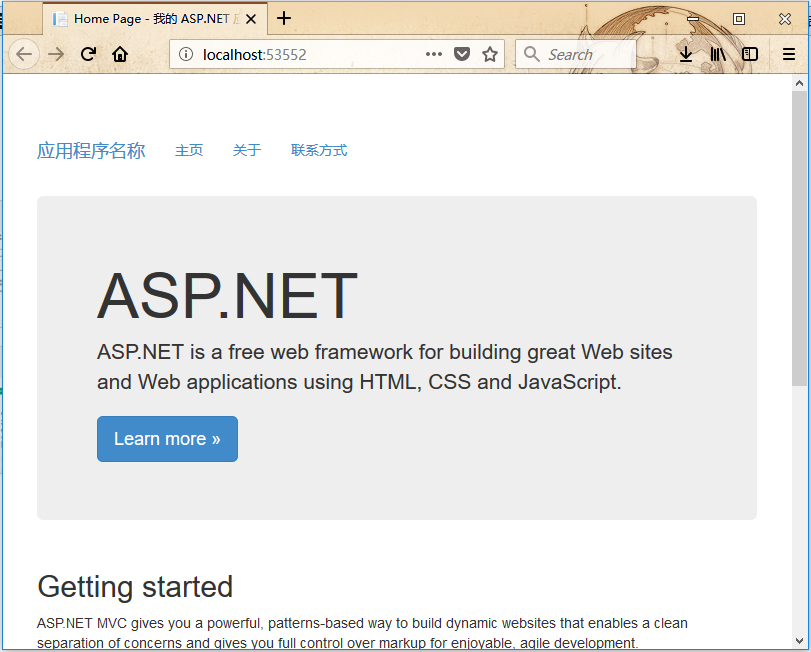Close the Home Page tab
This screenshot has width=811, height=652.
(250, 19)
